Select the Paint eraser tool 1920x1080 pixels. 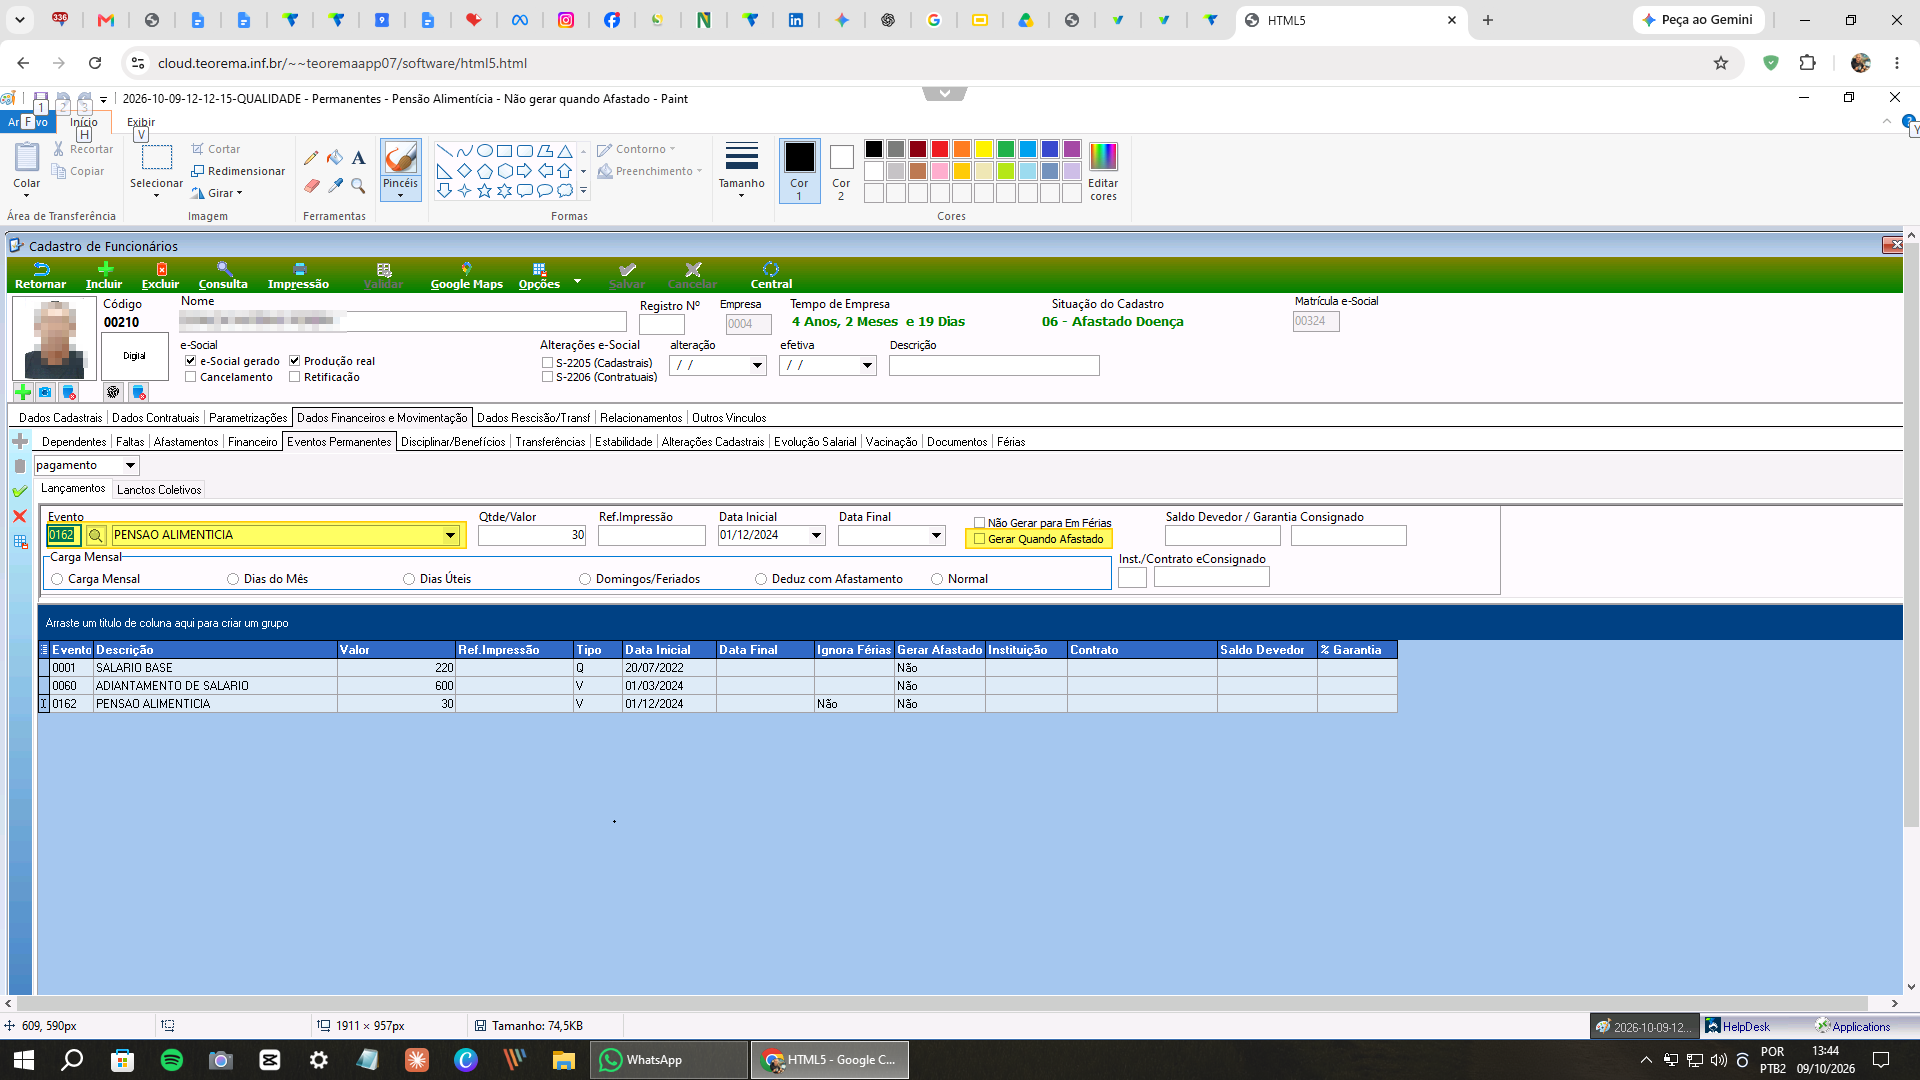[x=311, y=186]
